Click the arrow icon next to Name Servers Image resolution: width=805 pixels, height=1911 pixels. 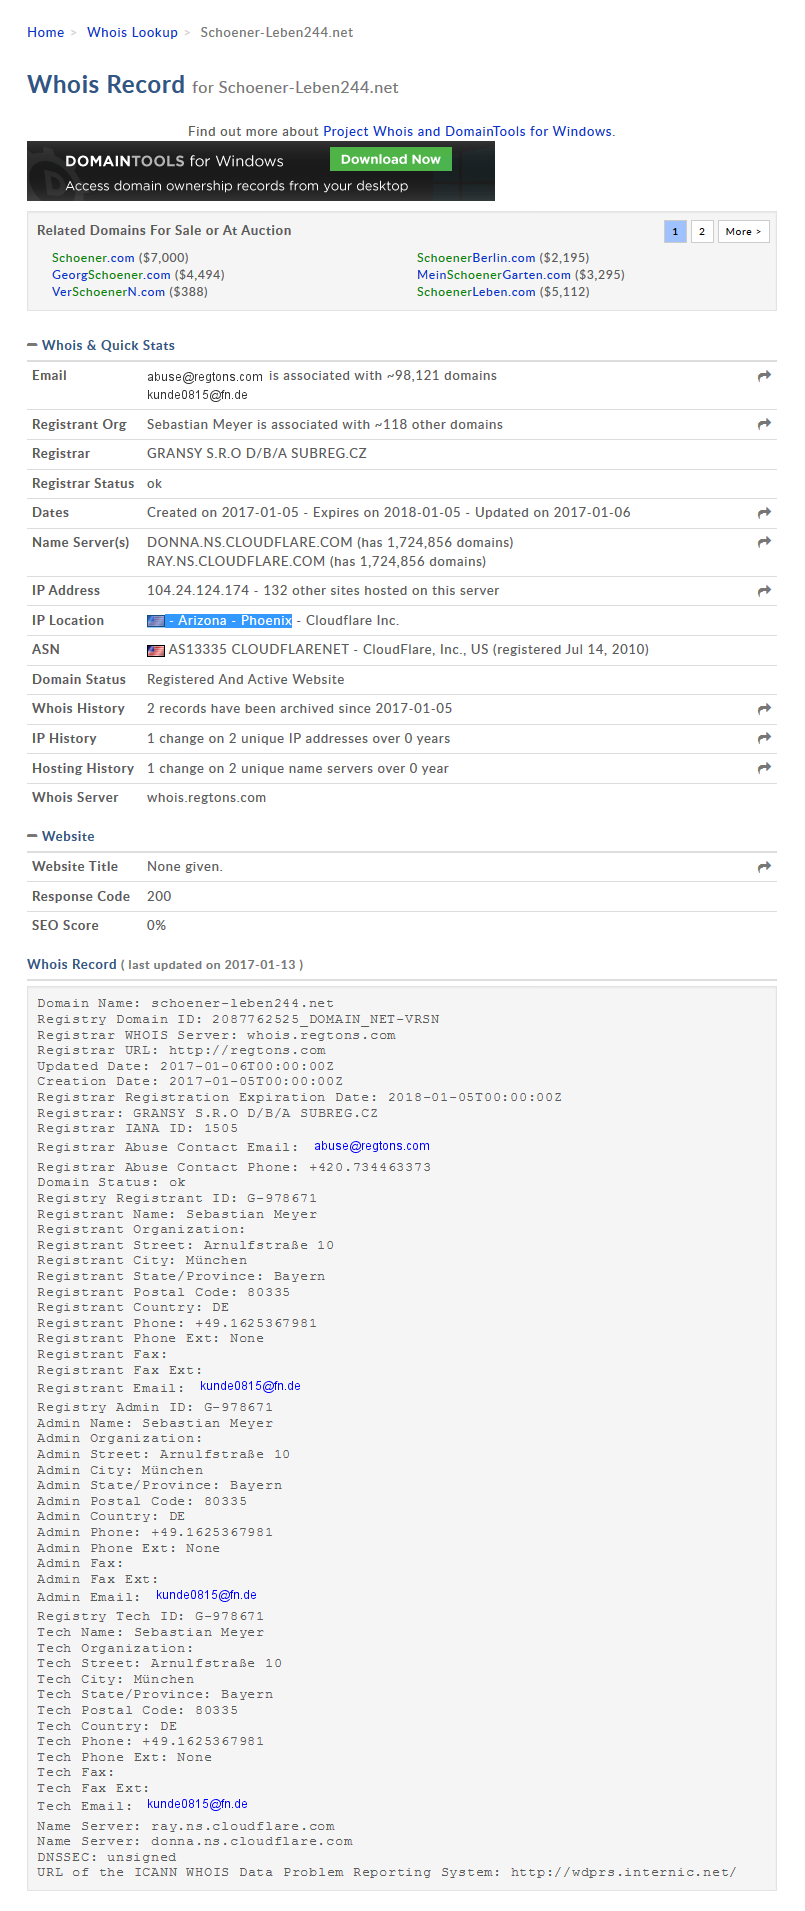[764, 542]
